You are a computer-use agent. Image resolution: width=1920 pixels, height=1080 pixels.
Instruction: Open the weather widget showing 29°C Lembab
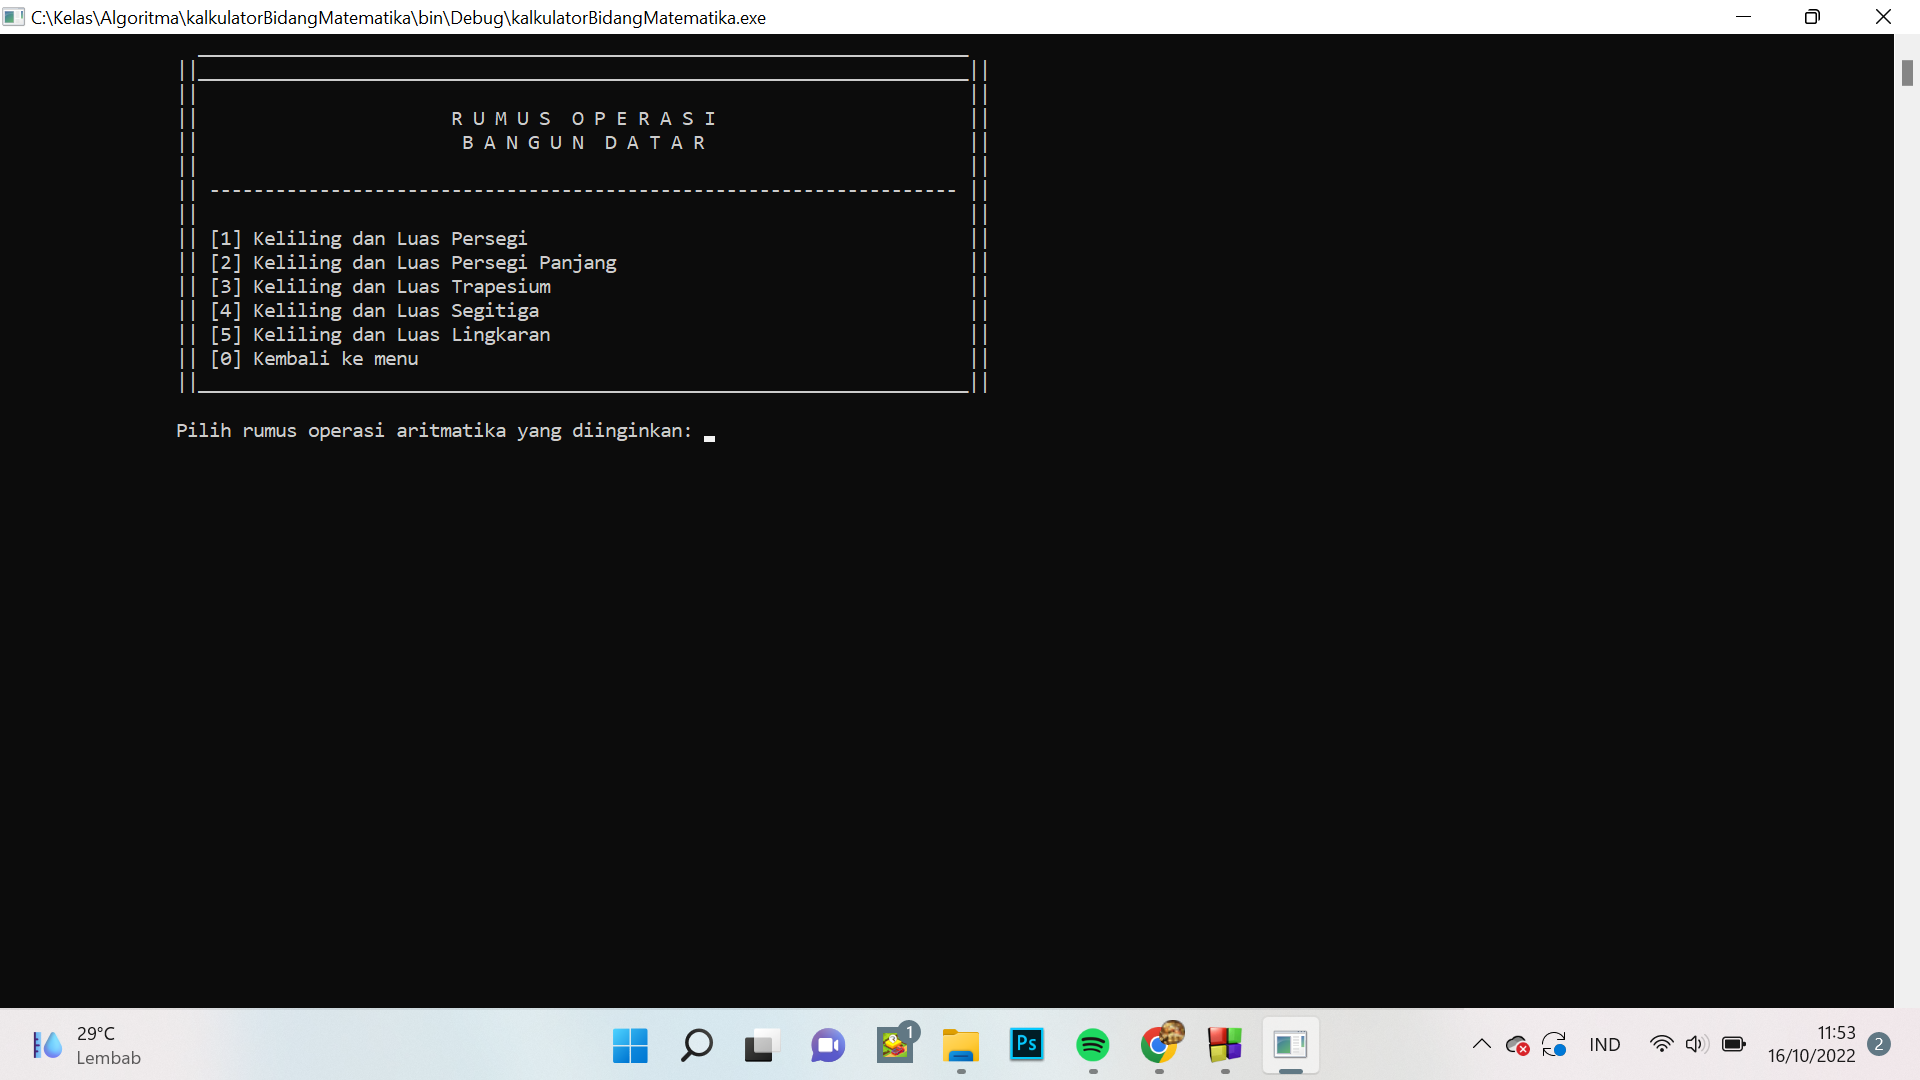click(87, 1046)
